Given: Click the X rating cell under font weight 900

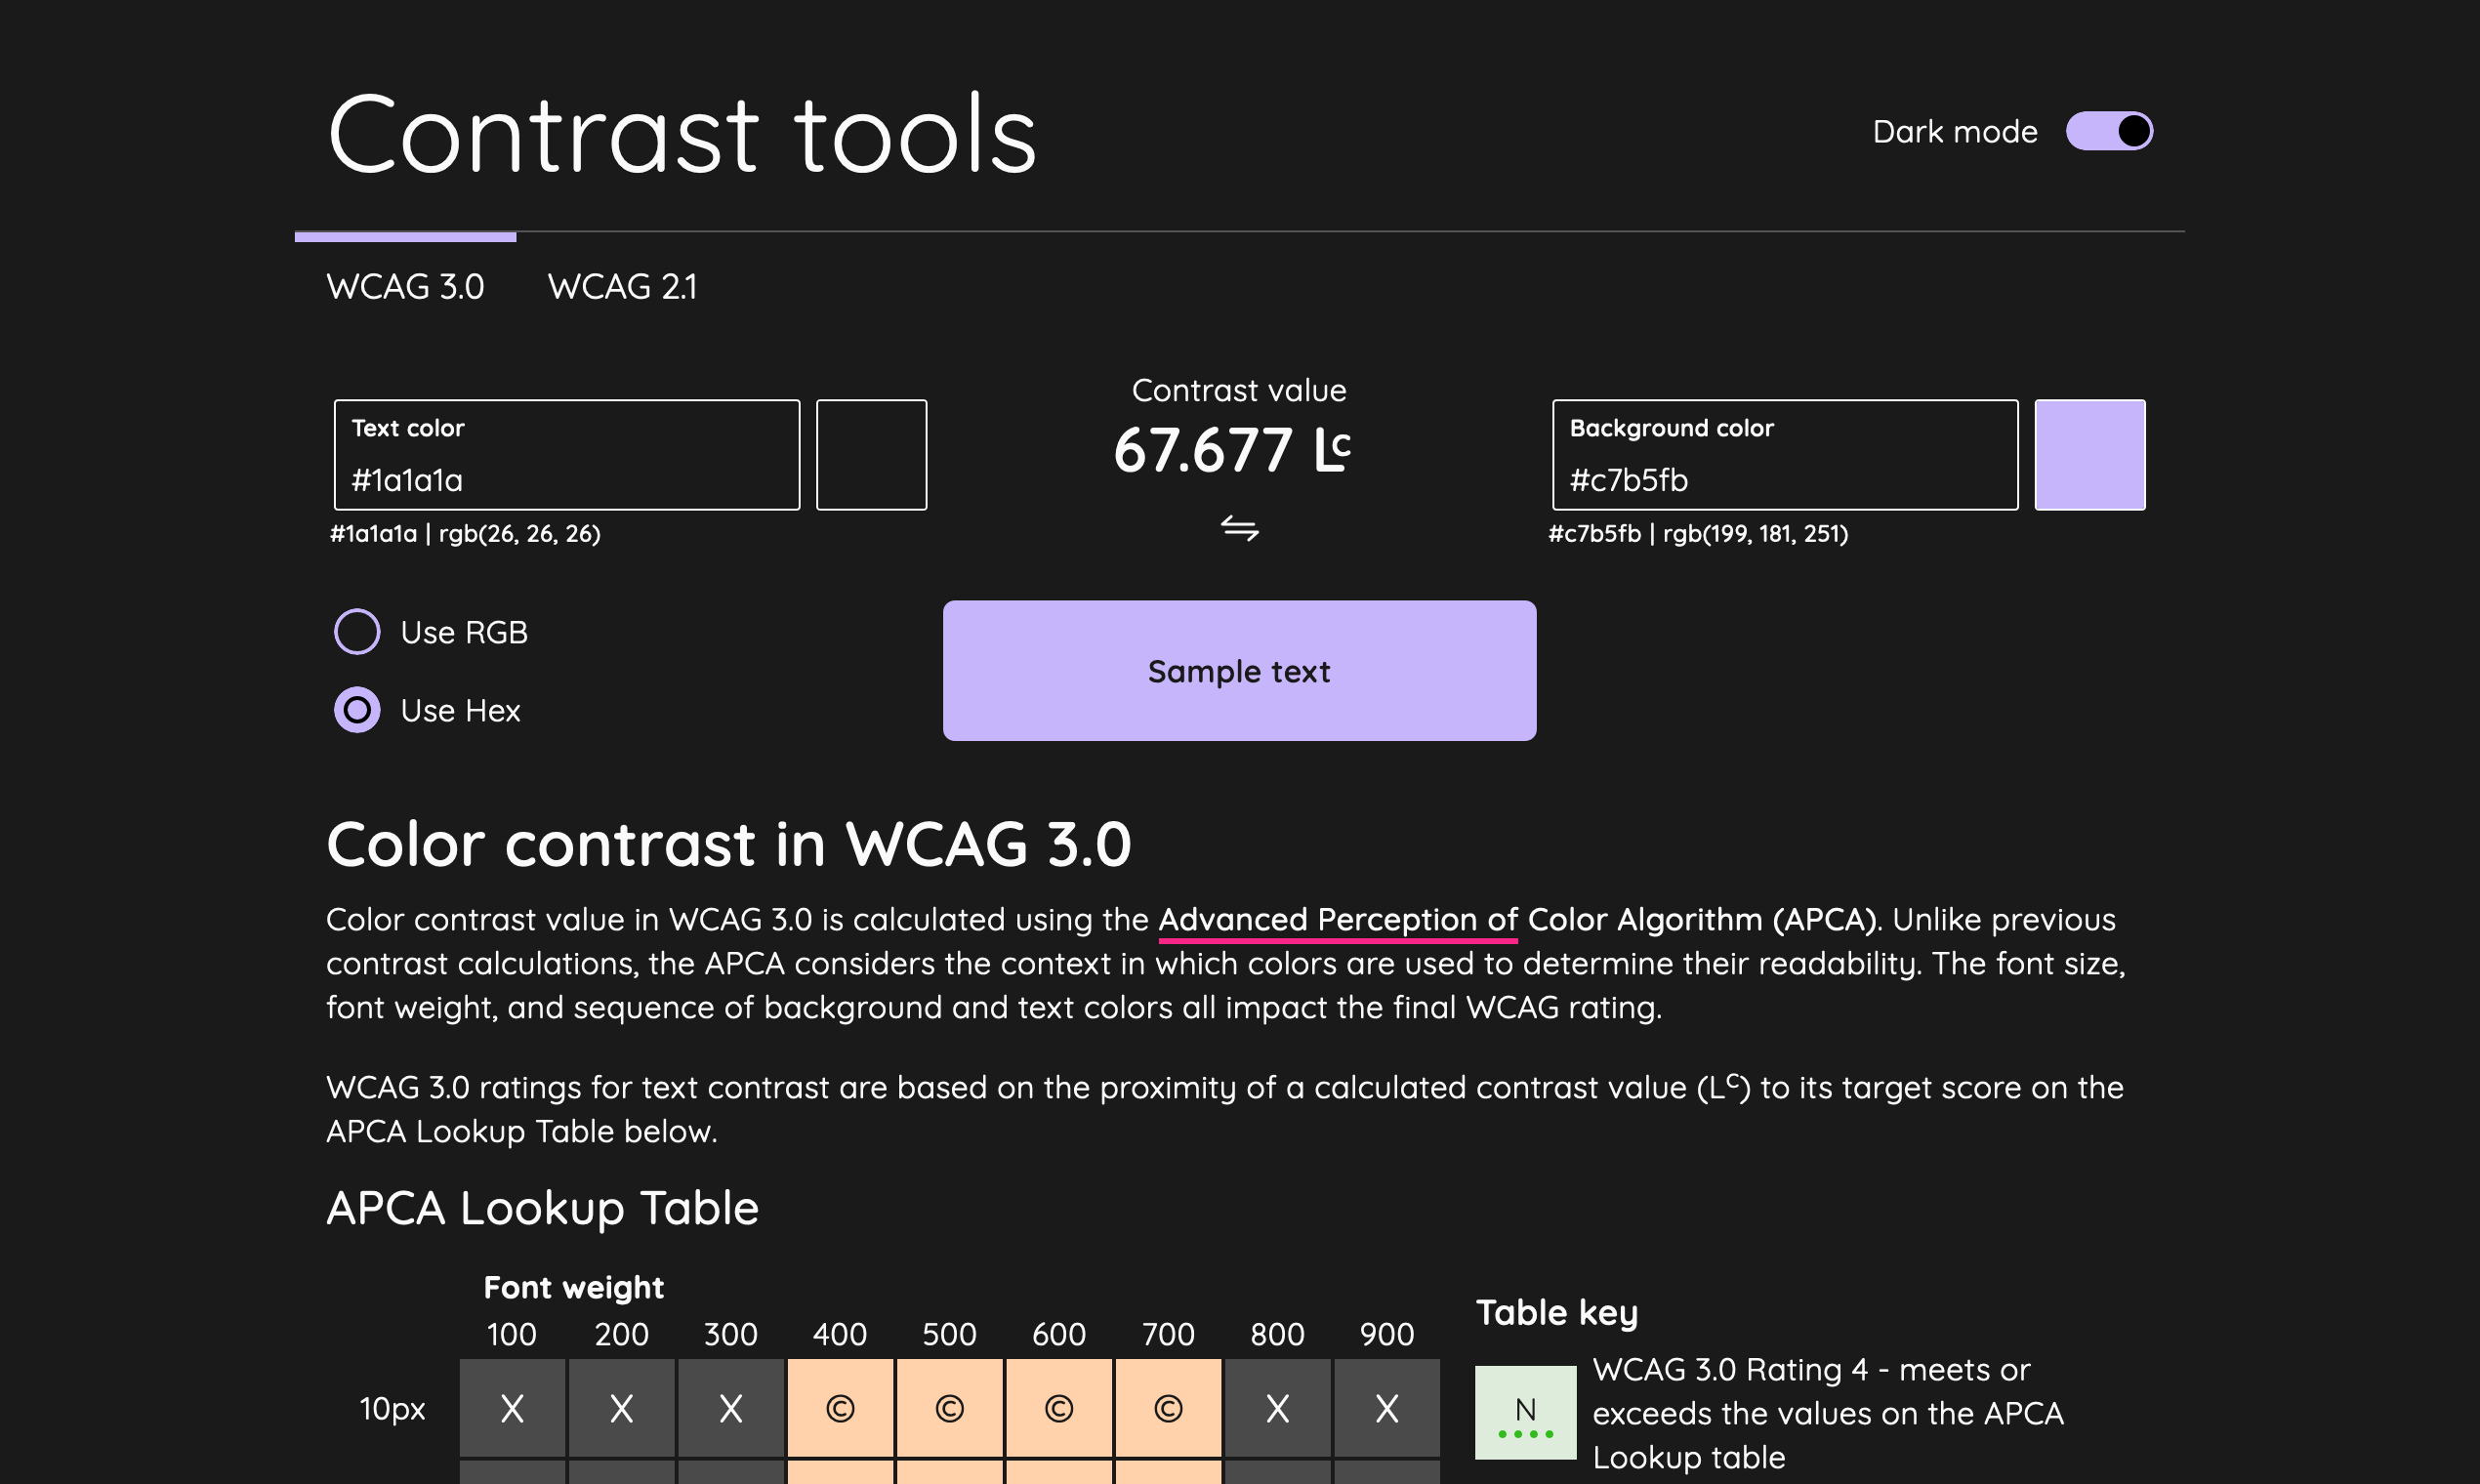Looking at the screenshot, I should pos(1387,1408).
